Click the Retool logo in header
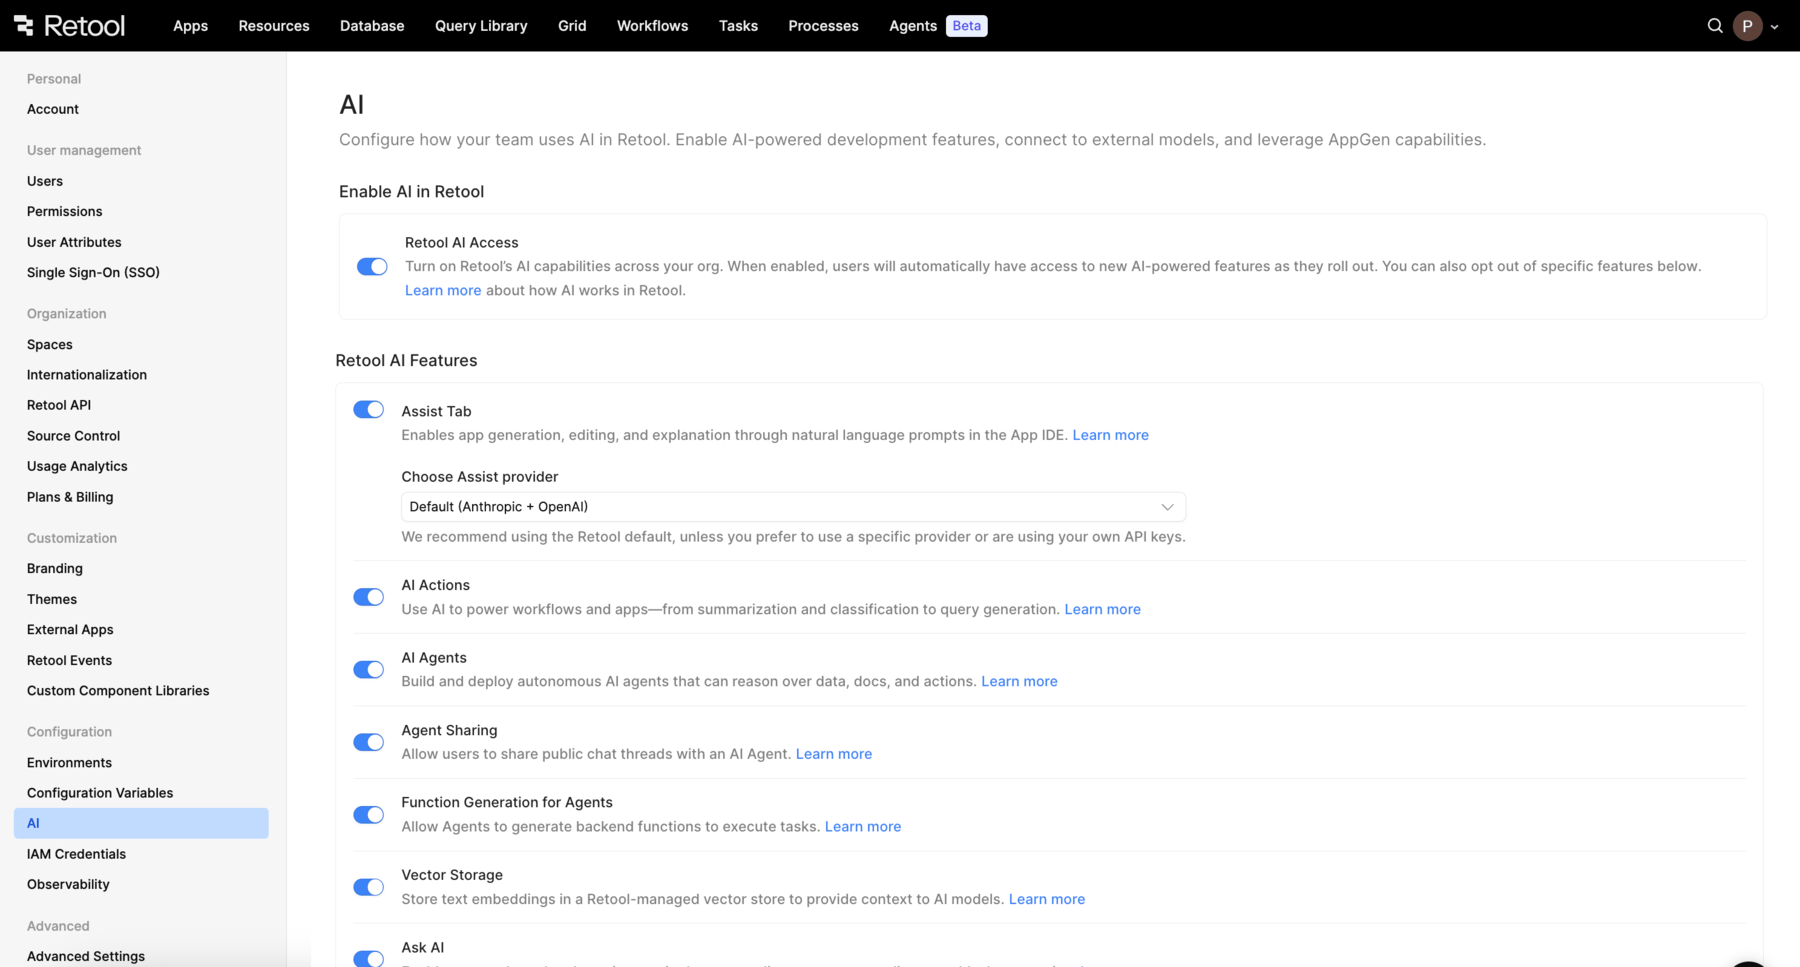The image size is (1800, 967). [69, 26]
